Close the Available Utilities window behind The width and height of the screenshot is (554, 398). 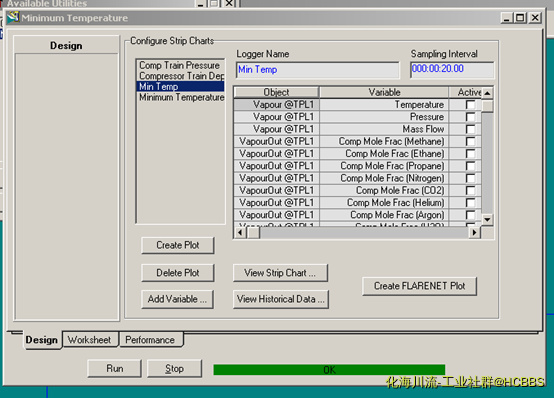tap(229, 3)
